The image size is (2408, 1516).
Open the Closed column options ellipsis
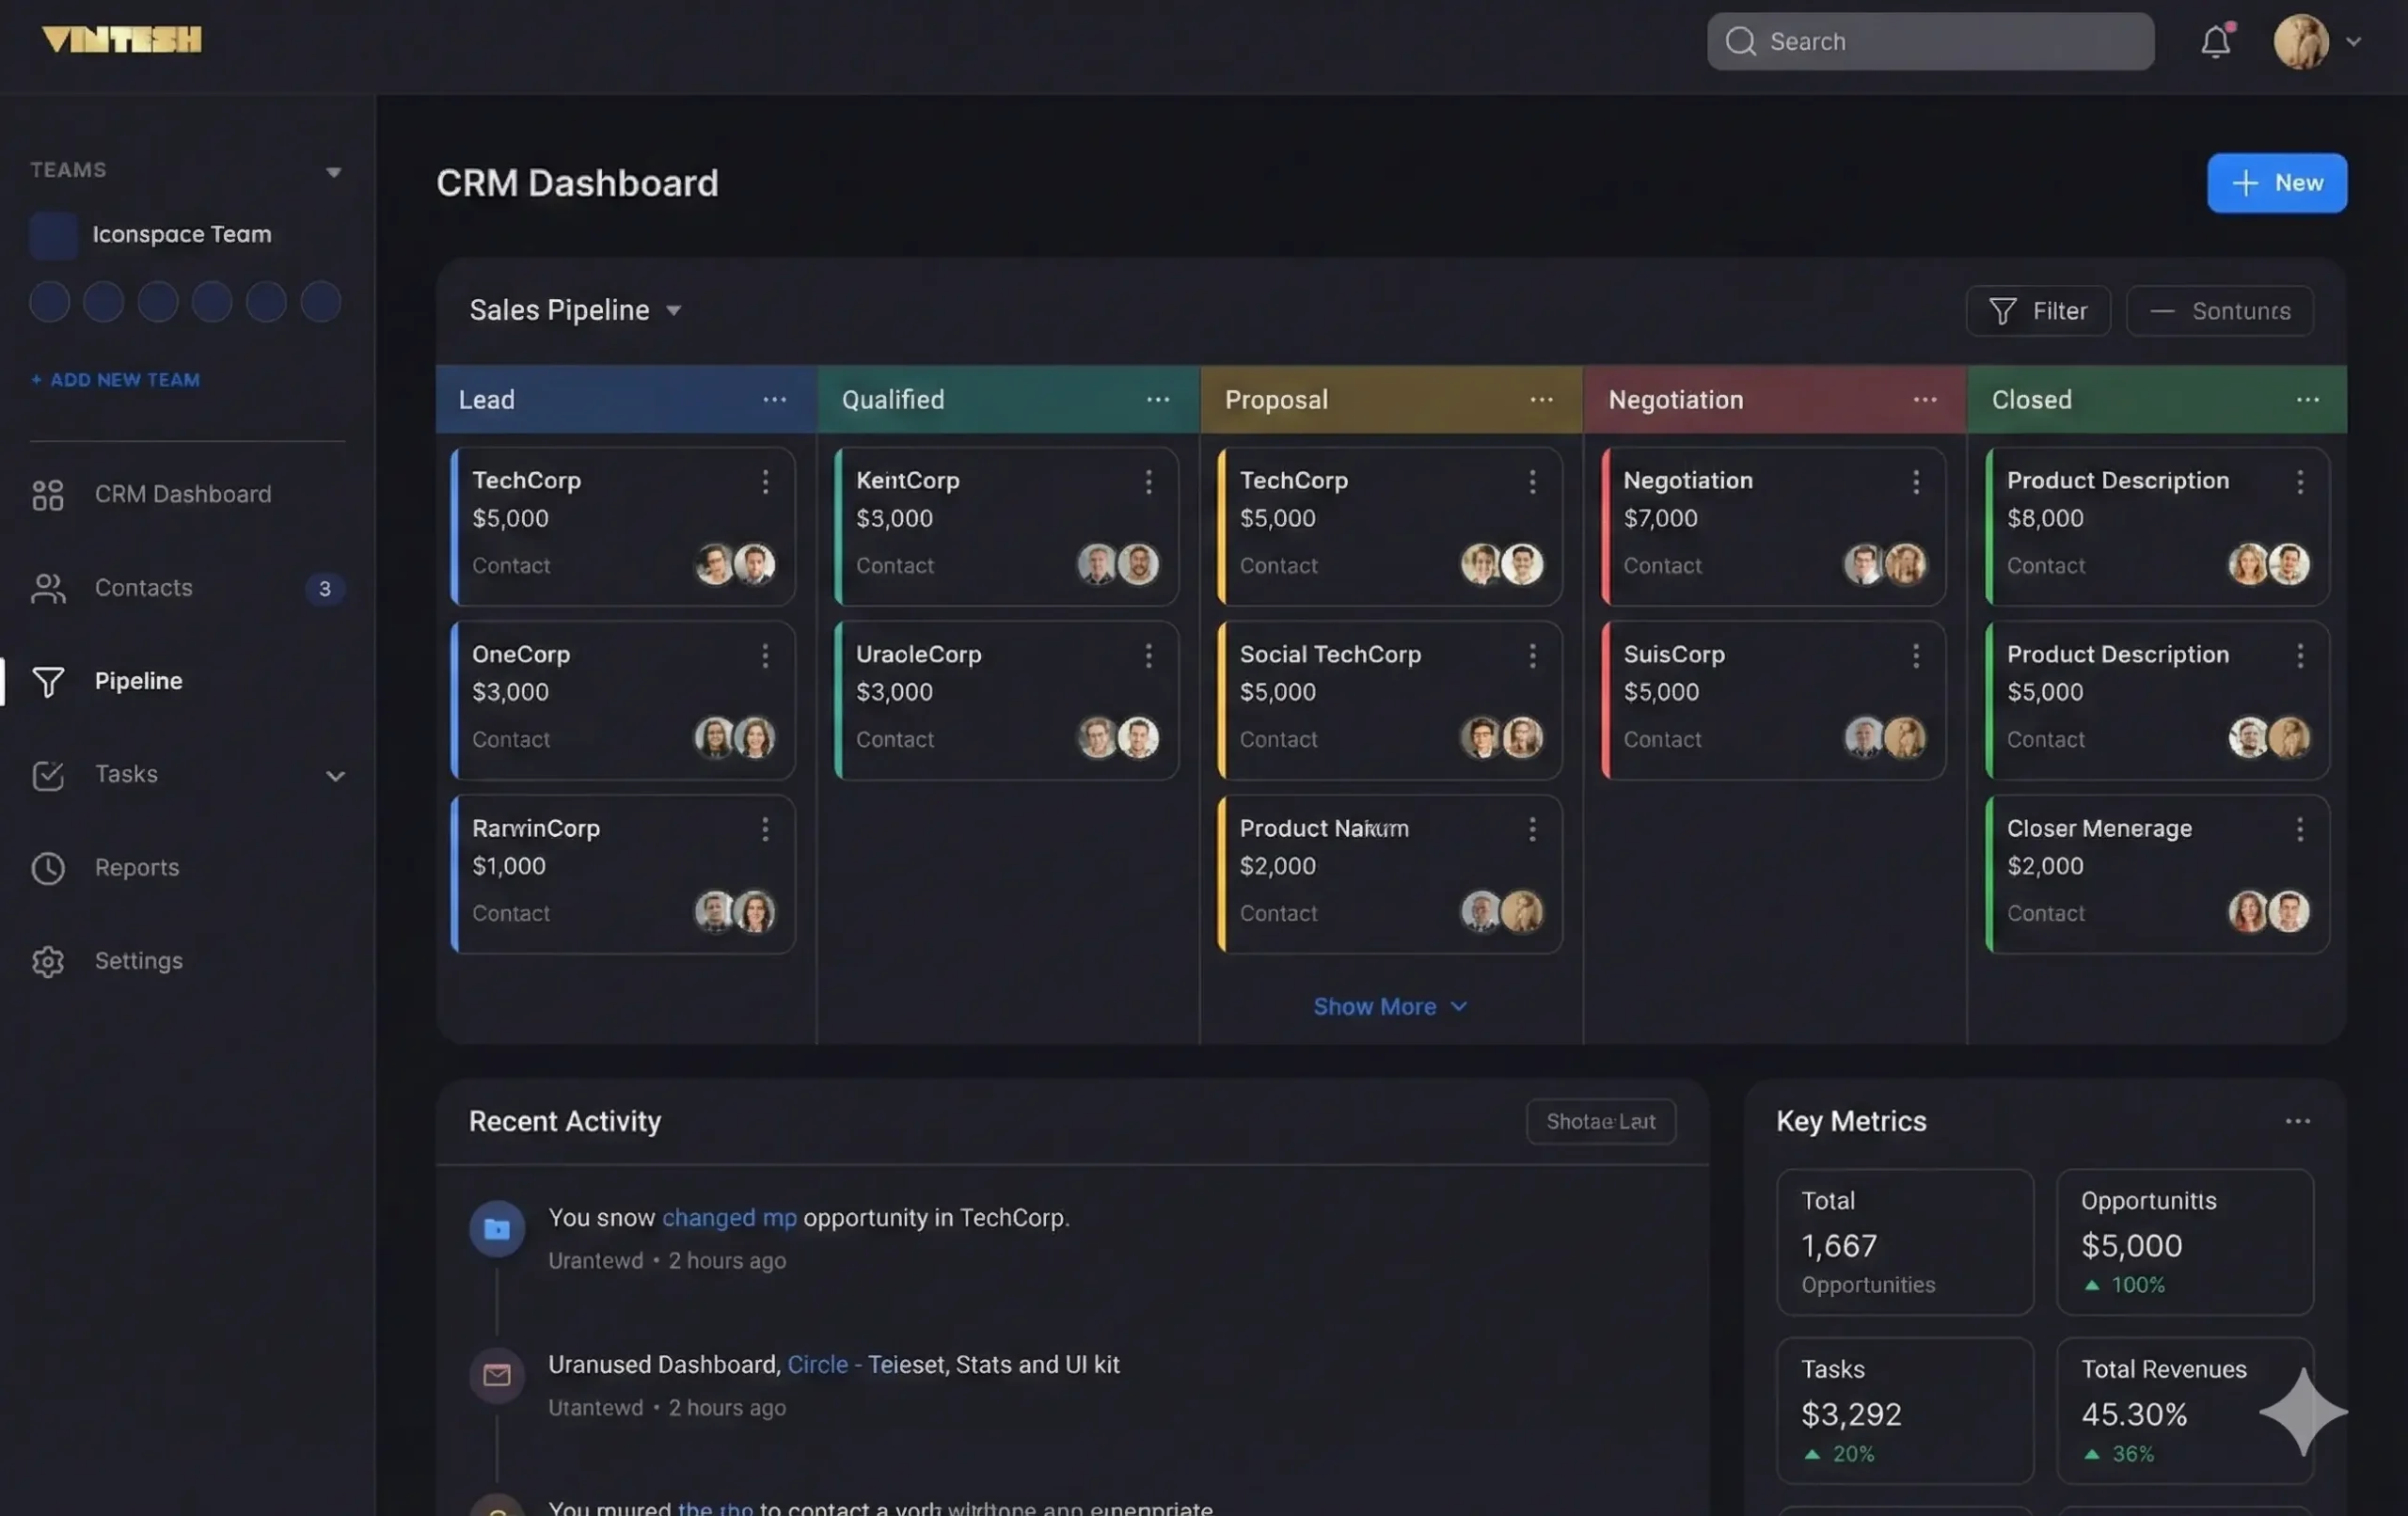(2307, 400)
